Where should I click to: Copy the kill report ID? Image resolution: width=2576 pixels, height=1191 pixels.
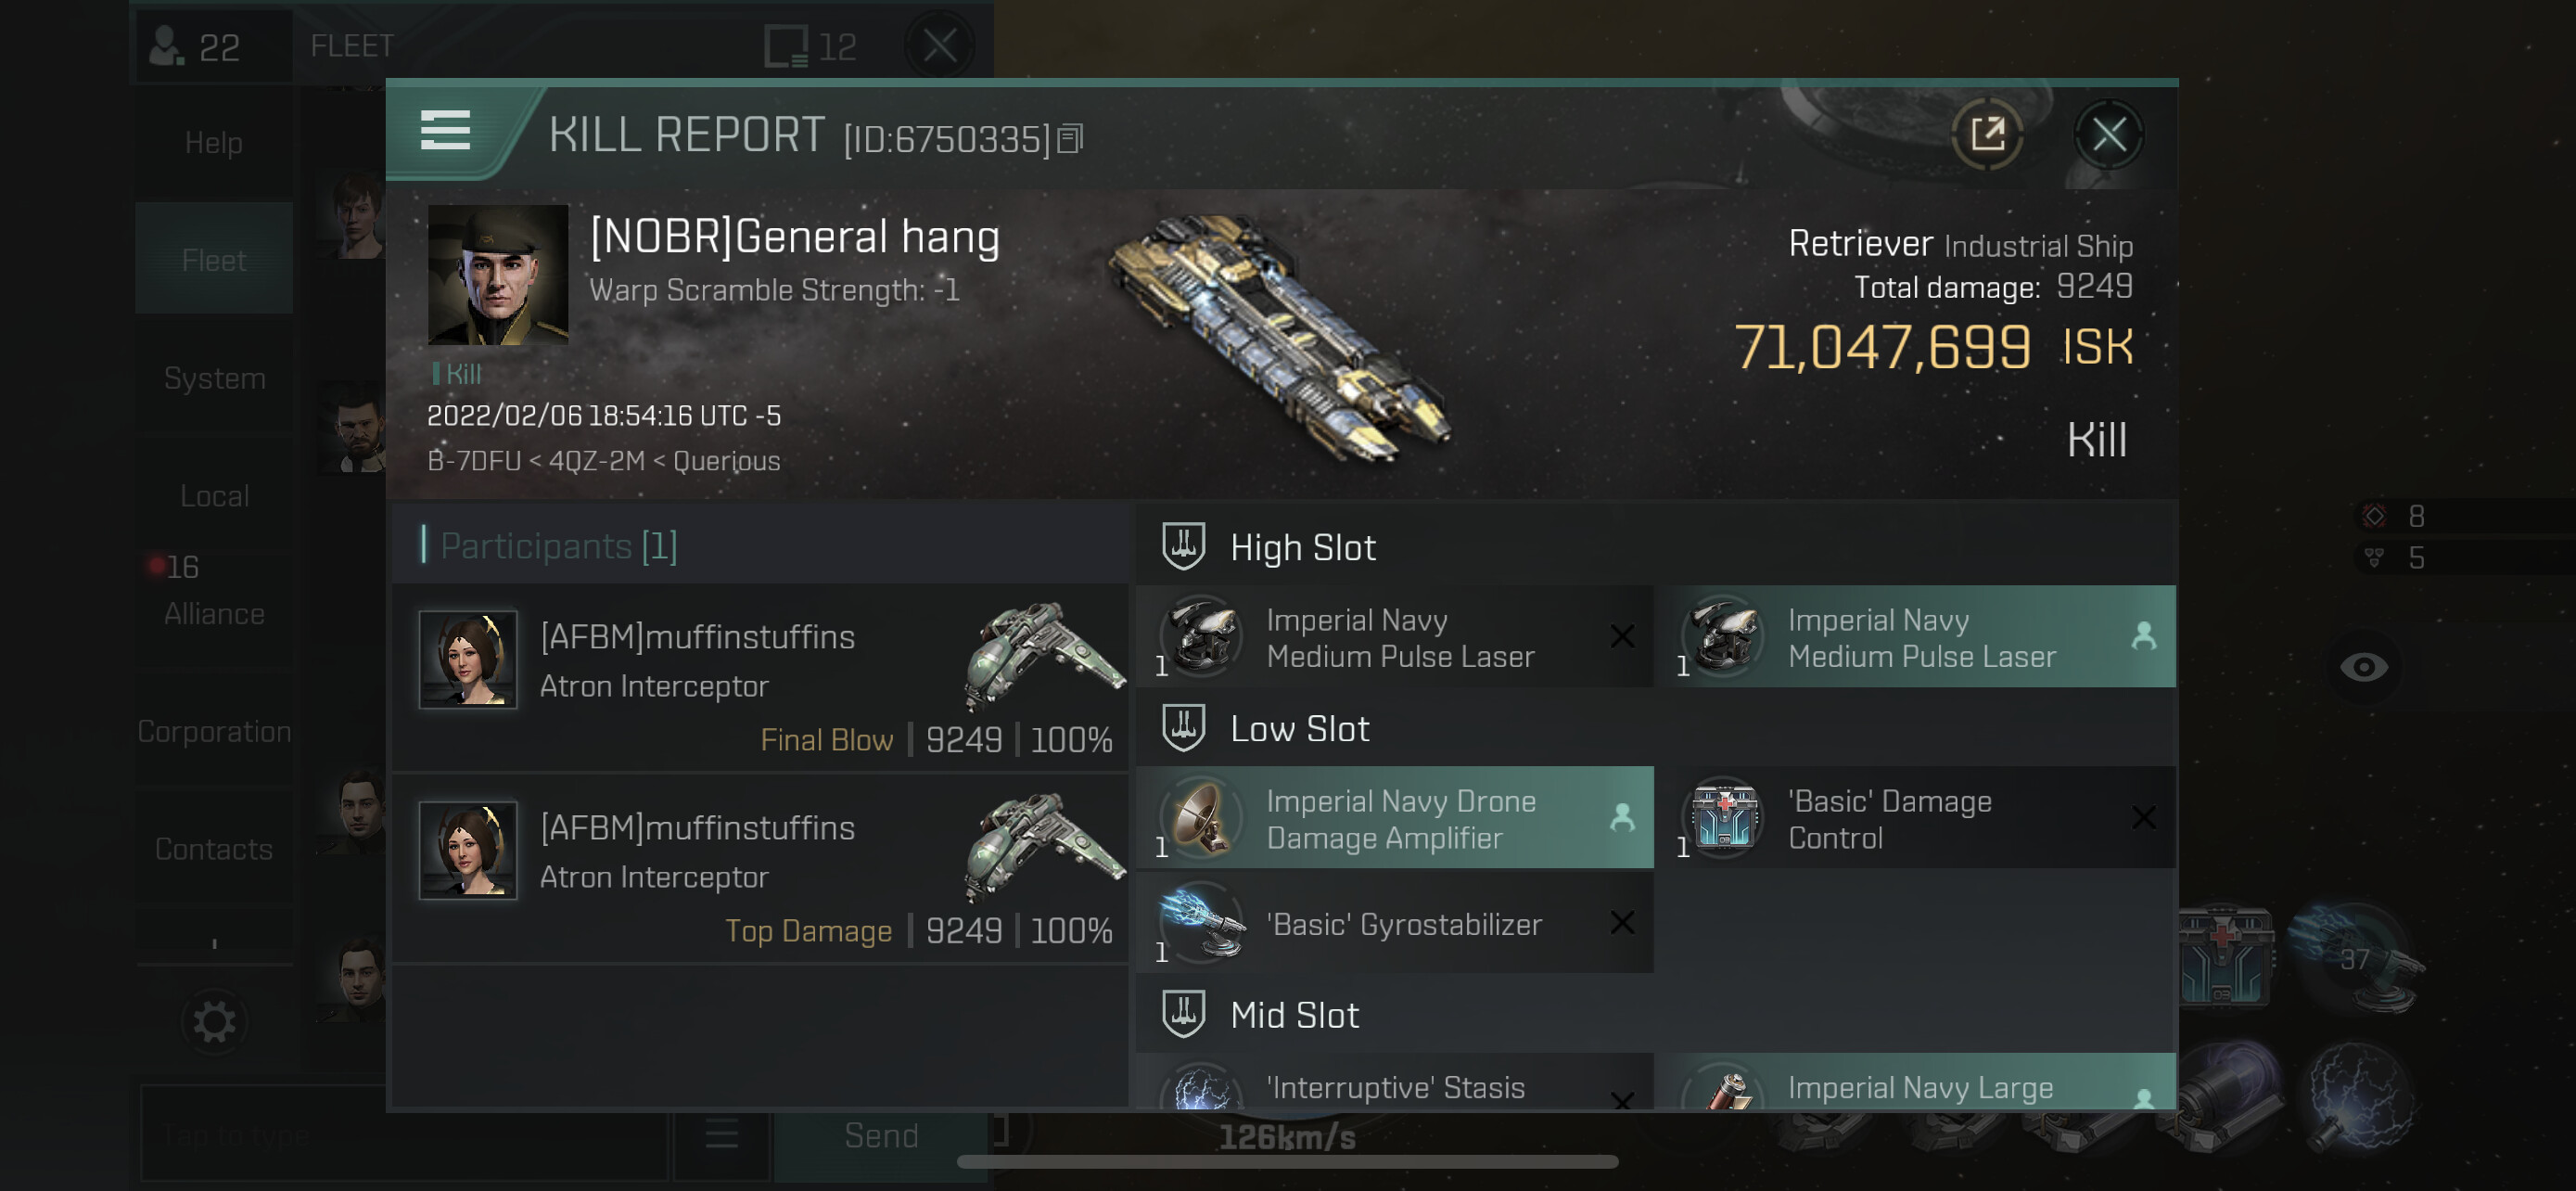point(1070,139)
